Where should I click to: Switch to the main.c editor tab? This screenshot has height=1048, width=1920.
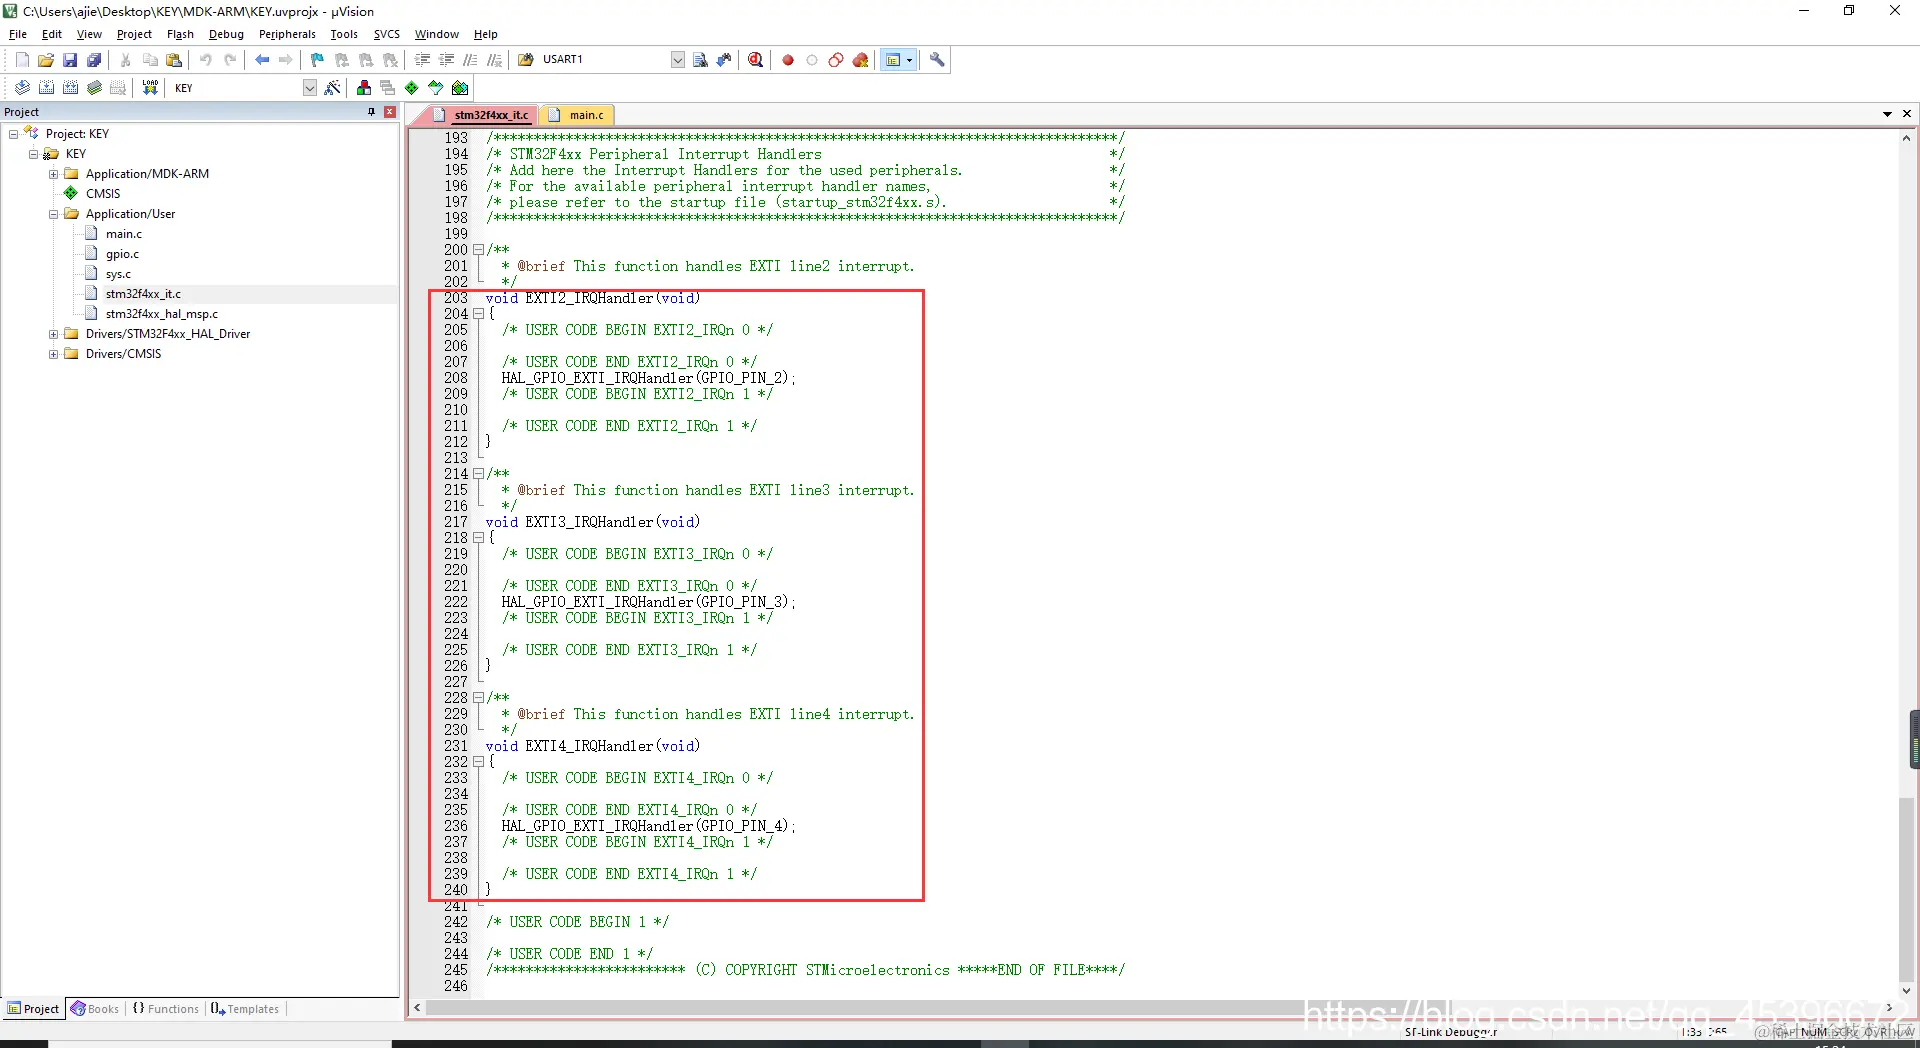(579, 115)
